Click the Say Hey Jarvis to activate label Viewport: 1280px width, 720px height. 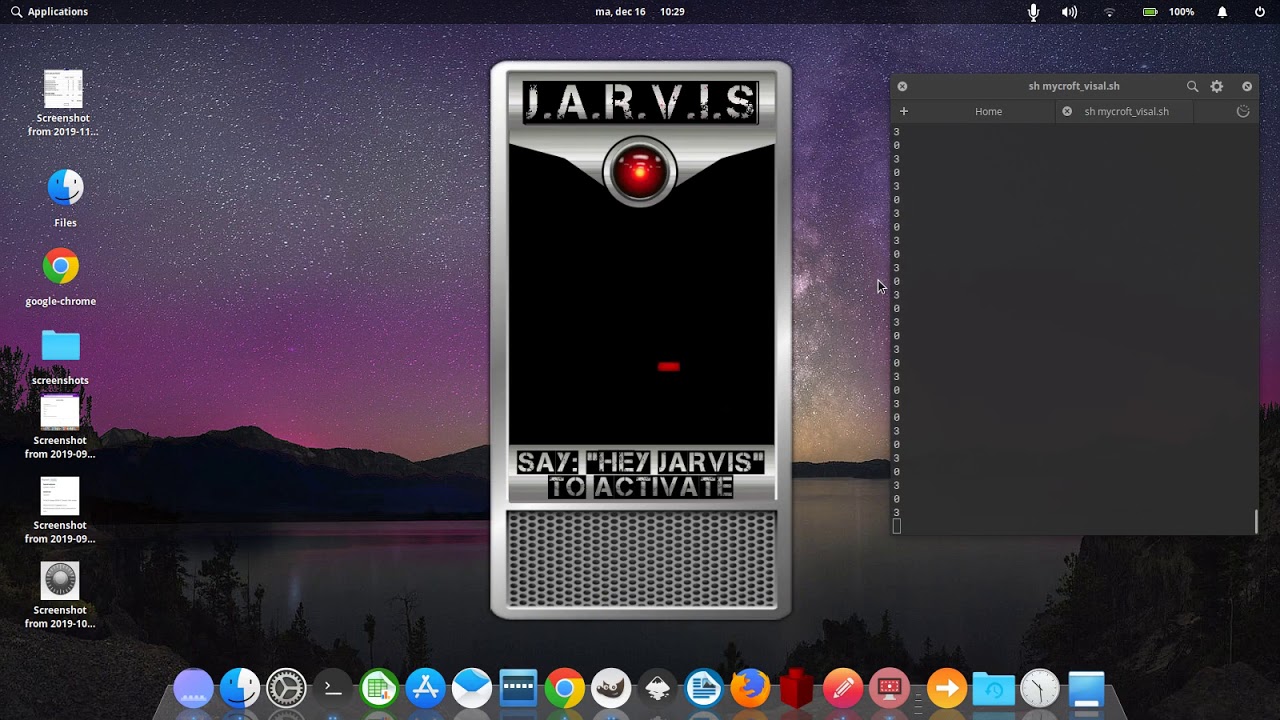tap(640, 474)
